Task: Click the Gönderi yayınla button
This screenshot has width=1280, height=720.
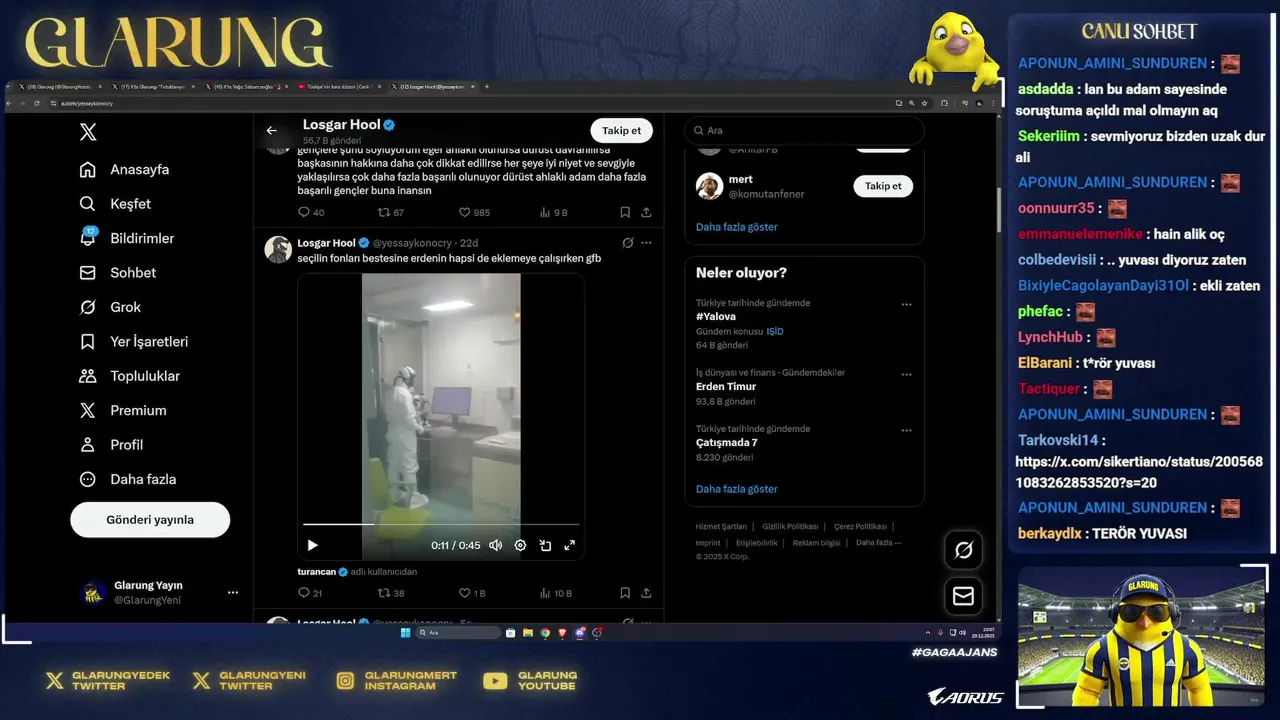Action: pyautogui.click(x=150, y=520)
